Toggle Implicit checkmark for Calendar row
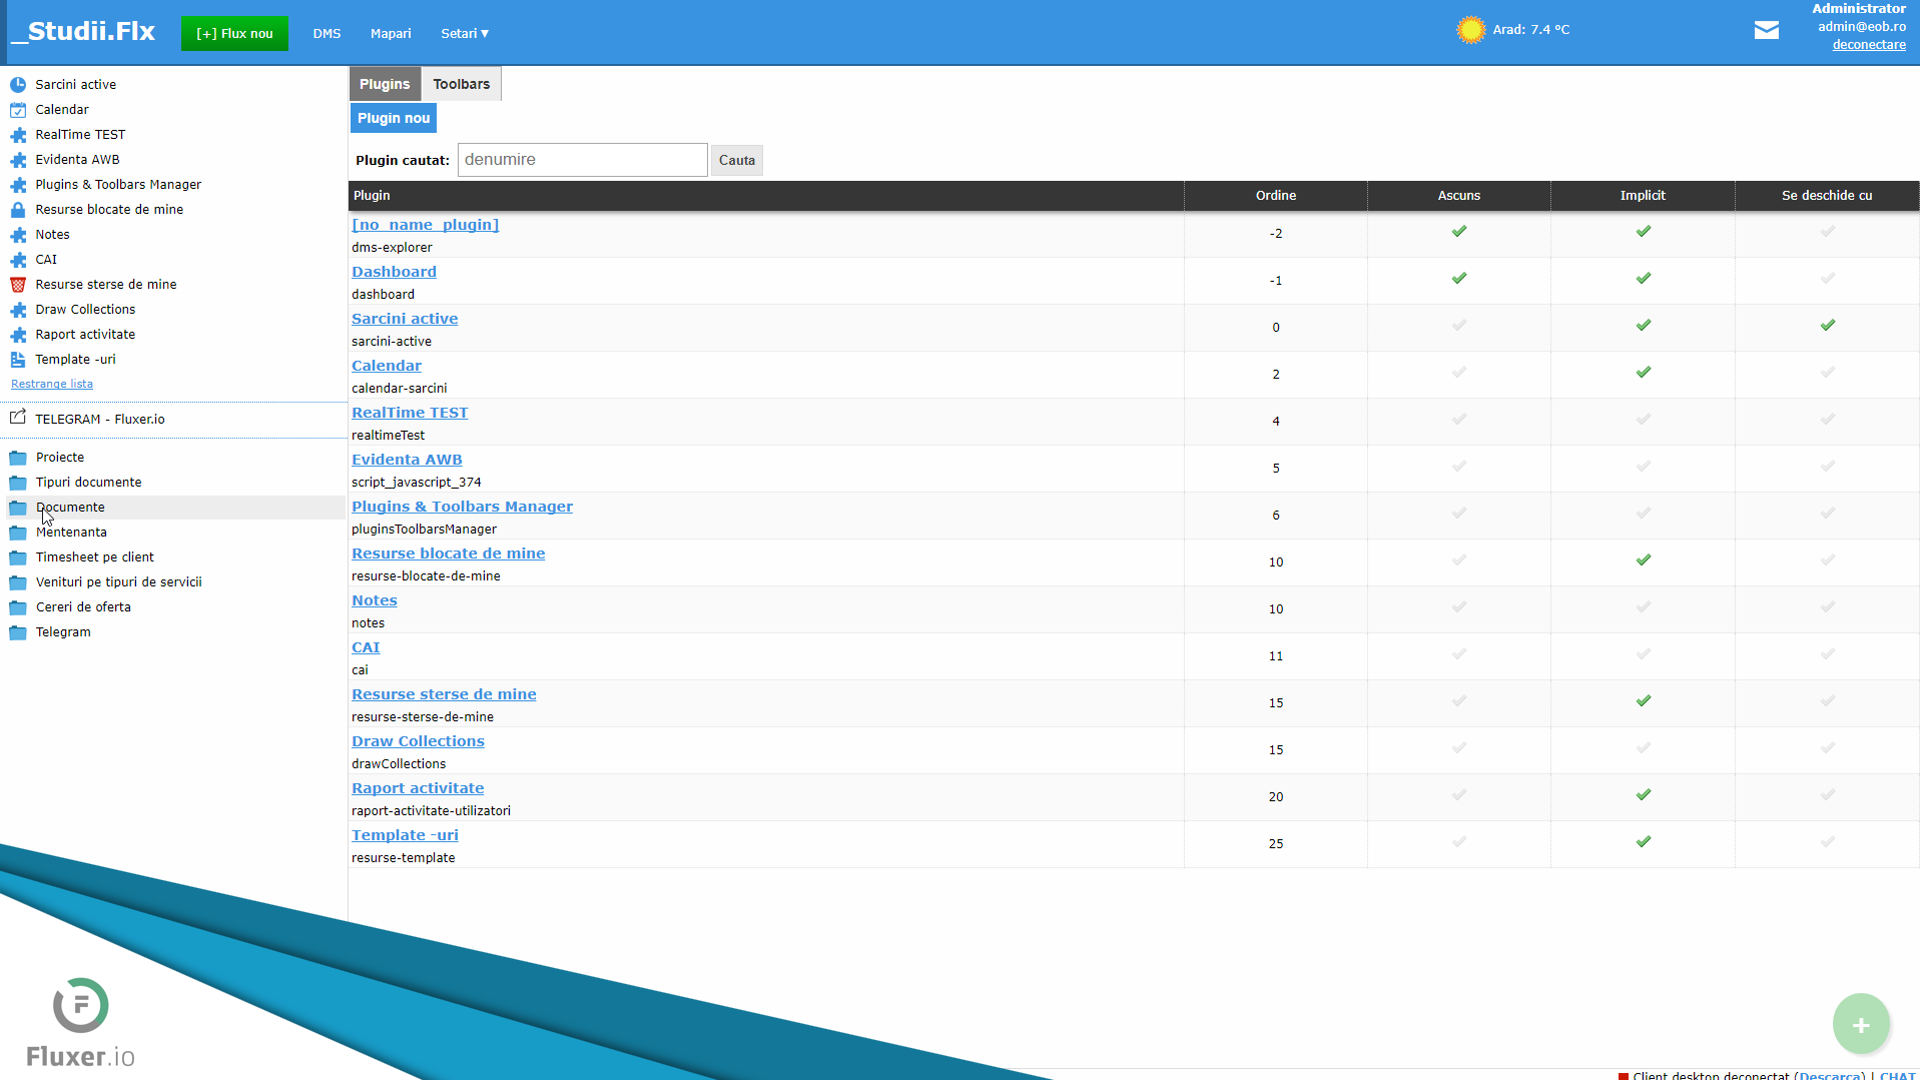This screenshot has height=1080, width=1920. [x=1643, y=373]
